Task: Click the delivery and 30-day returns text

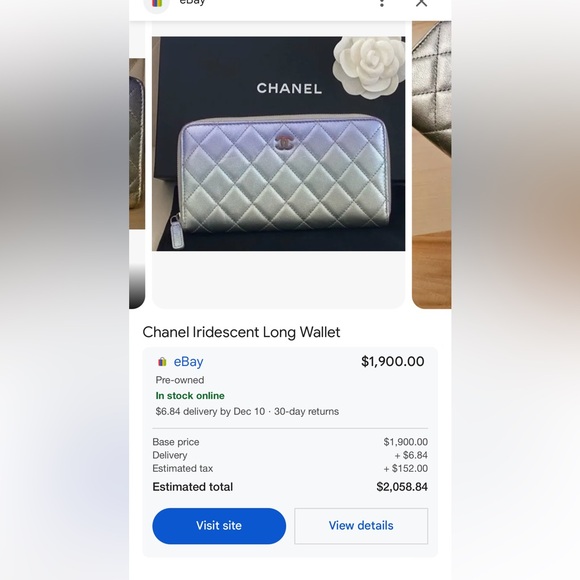Action: tap(247, 411)
